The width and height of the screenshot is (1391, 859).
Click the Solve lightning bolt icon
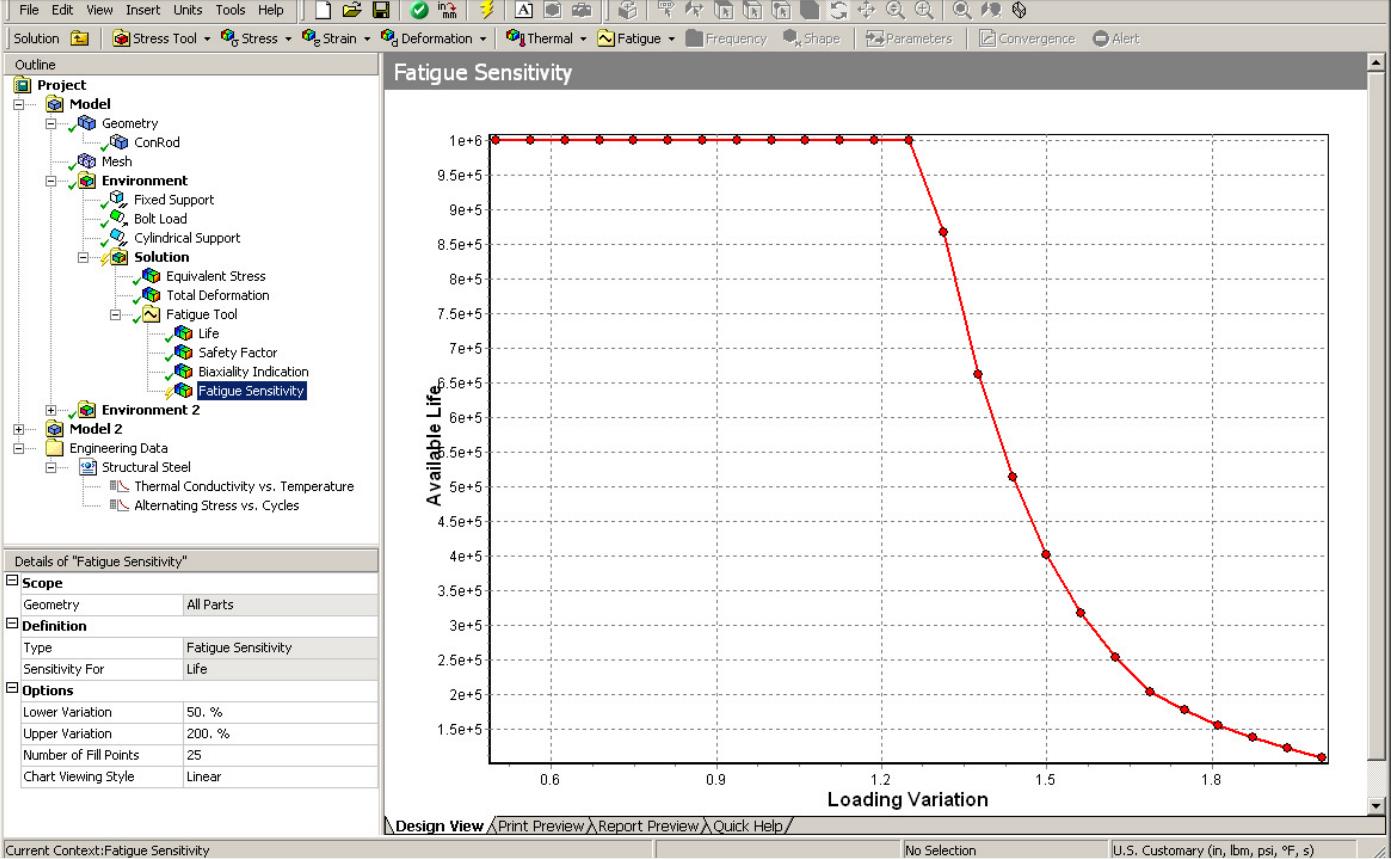coord(487,11)
